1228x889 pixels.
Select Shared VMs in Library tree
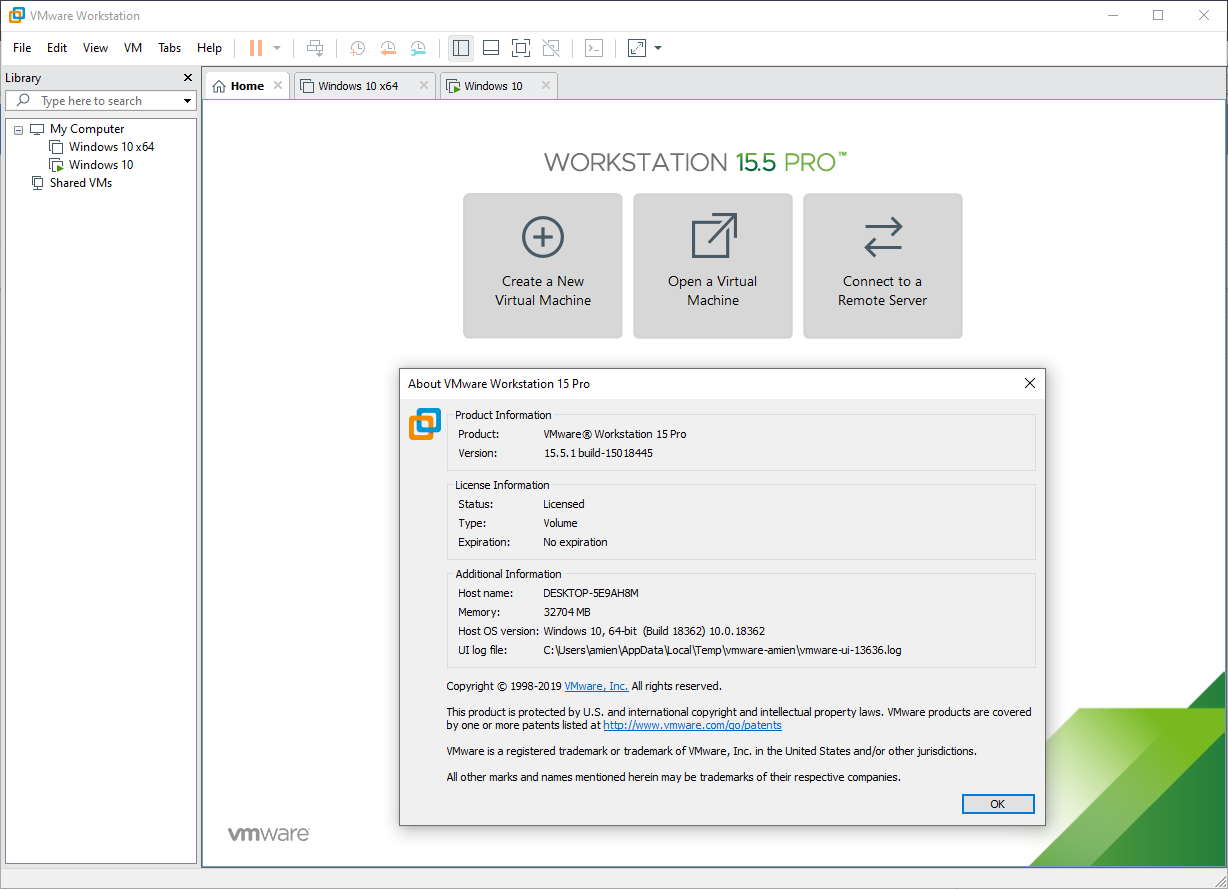(80, 183)
